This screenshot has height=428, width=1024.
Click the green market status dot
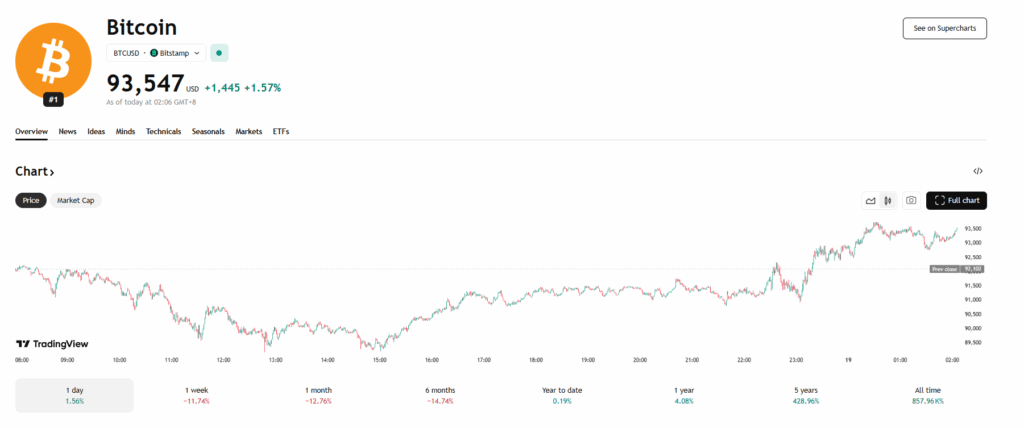pyautogui.click(x=219, y=52)
